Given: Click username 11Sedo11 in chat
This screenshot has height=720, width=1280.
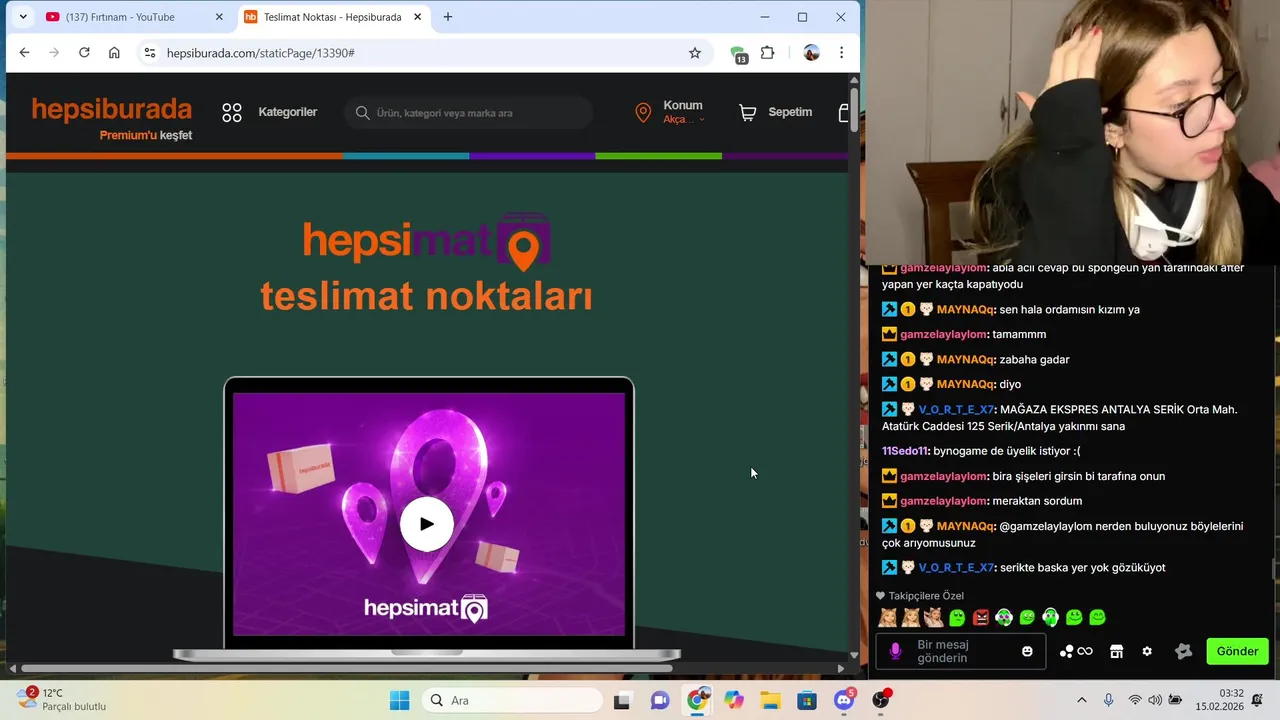Looking at the screenshot, I should tap(905, 451).
